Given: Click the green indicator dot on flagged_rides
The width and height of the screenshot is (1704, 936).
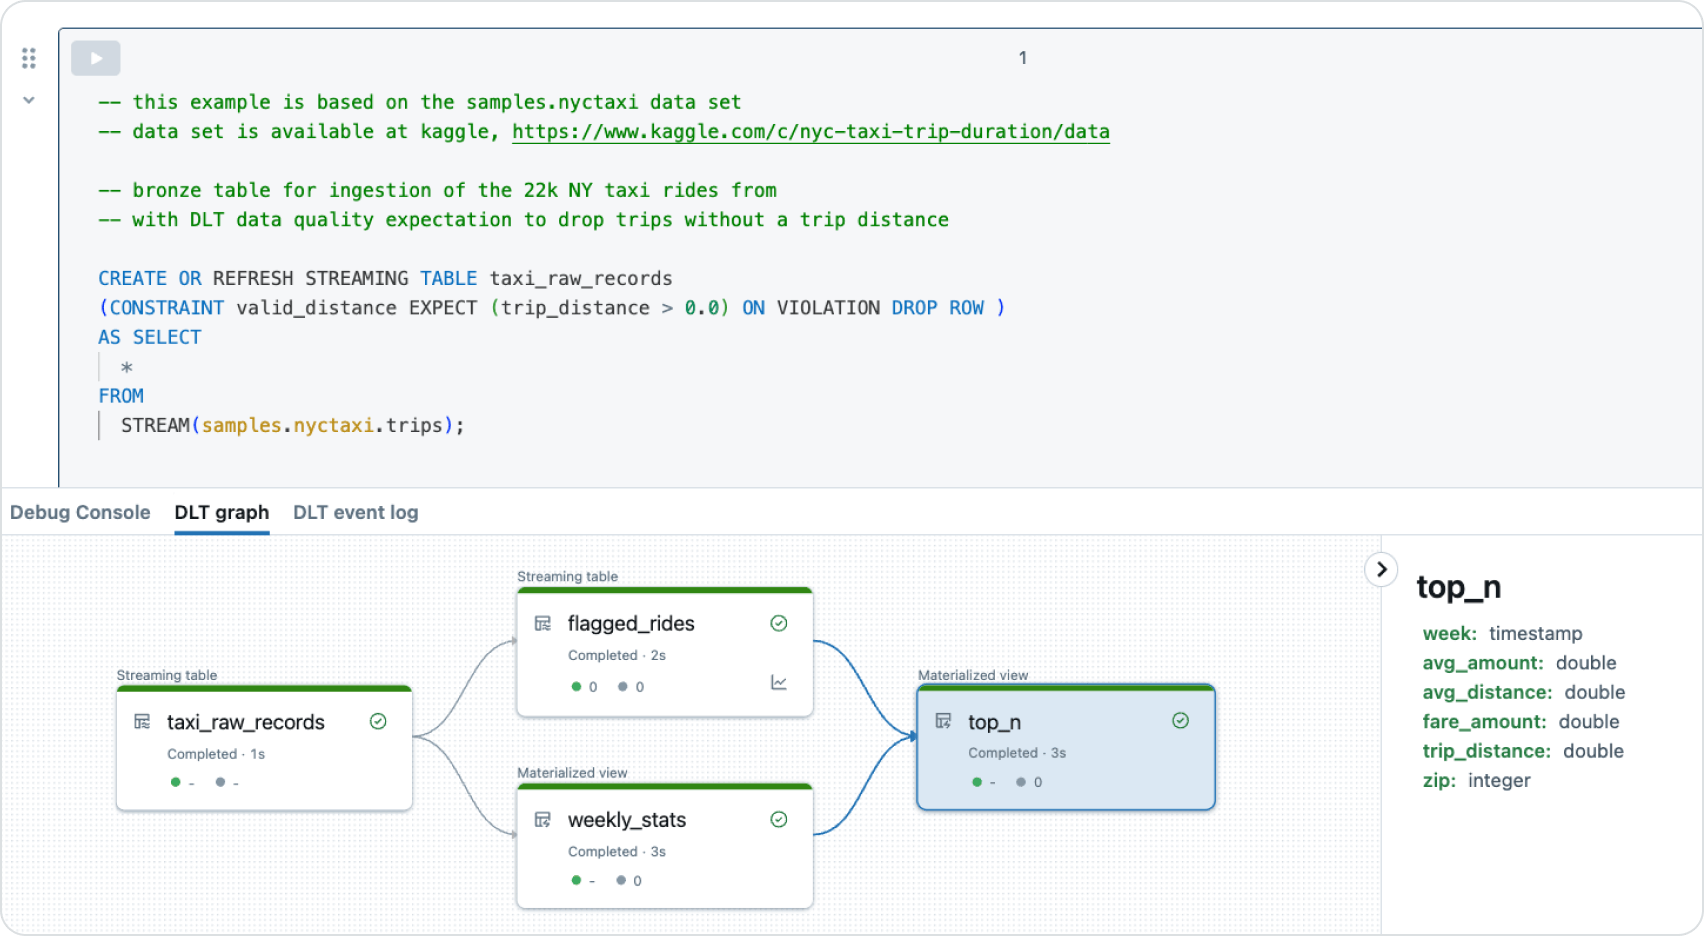Looking at the screenshot, I should coord(576,687).
